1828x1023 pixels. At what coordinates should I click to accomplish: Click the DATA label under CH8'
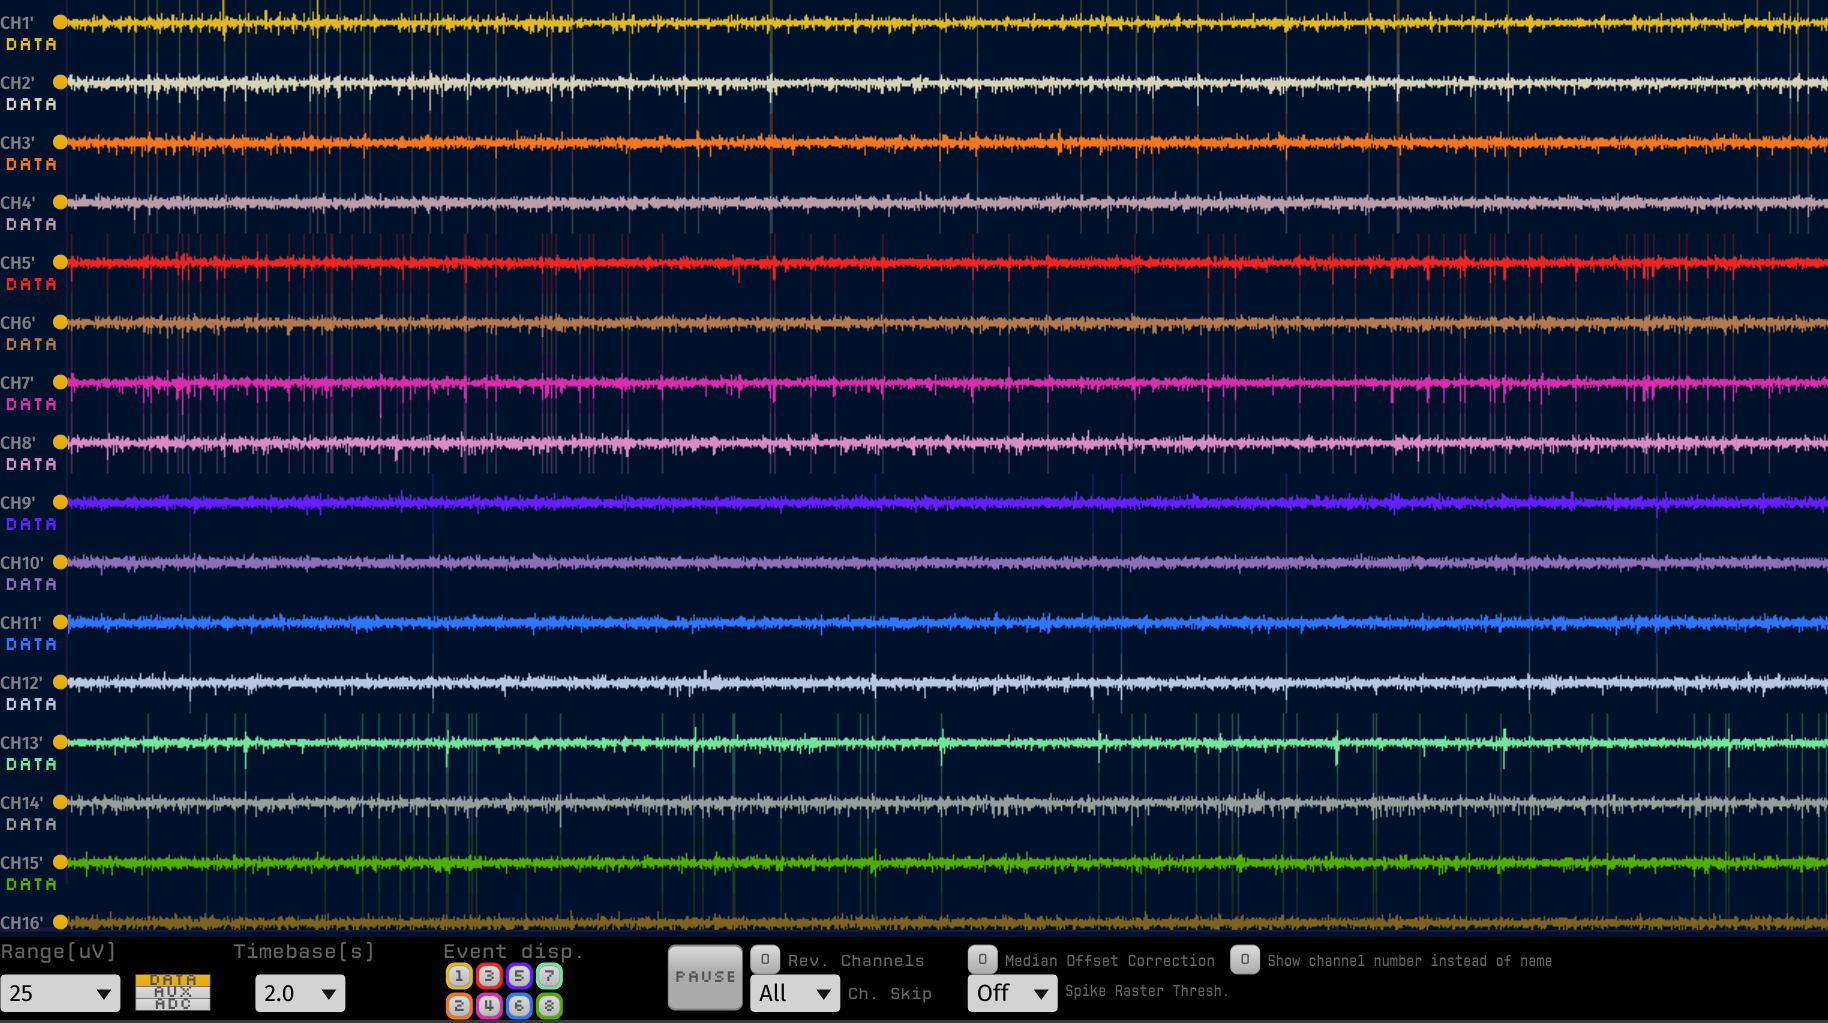coord(31,464)
